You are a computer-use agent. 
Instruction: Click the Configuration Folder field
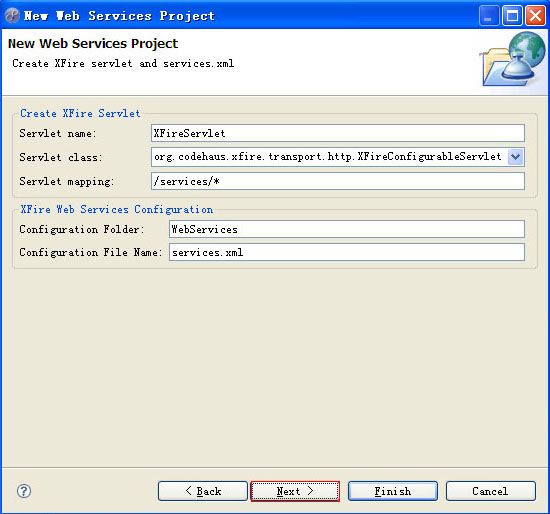347,229
